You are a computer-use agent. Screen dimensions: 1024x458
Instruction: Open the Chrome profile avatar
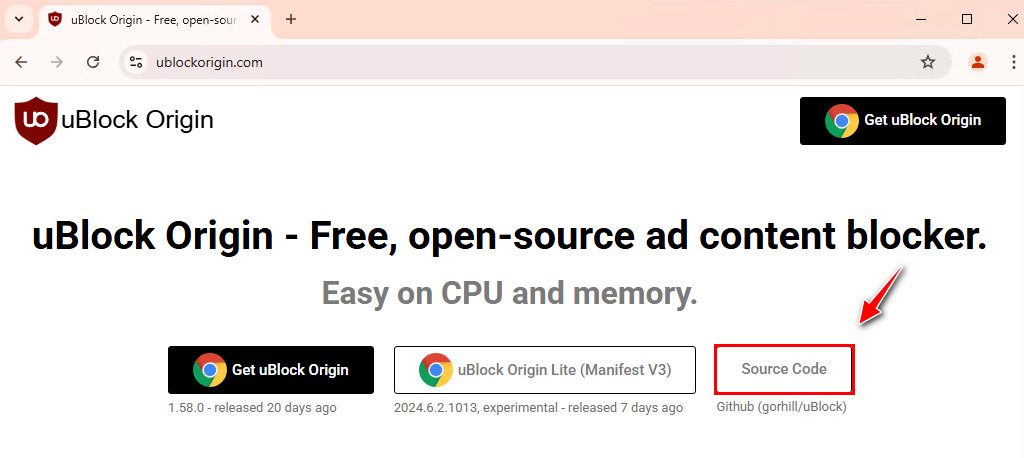[978, 62]
